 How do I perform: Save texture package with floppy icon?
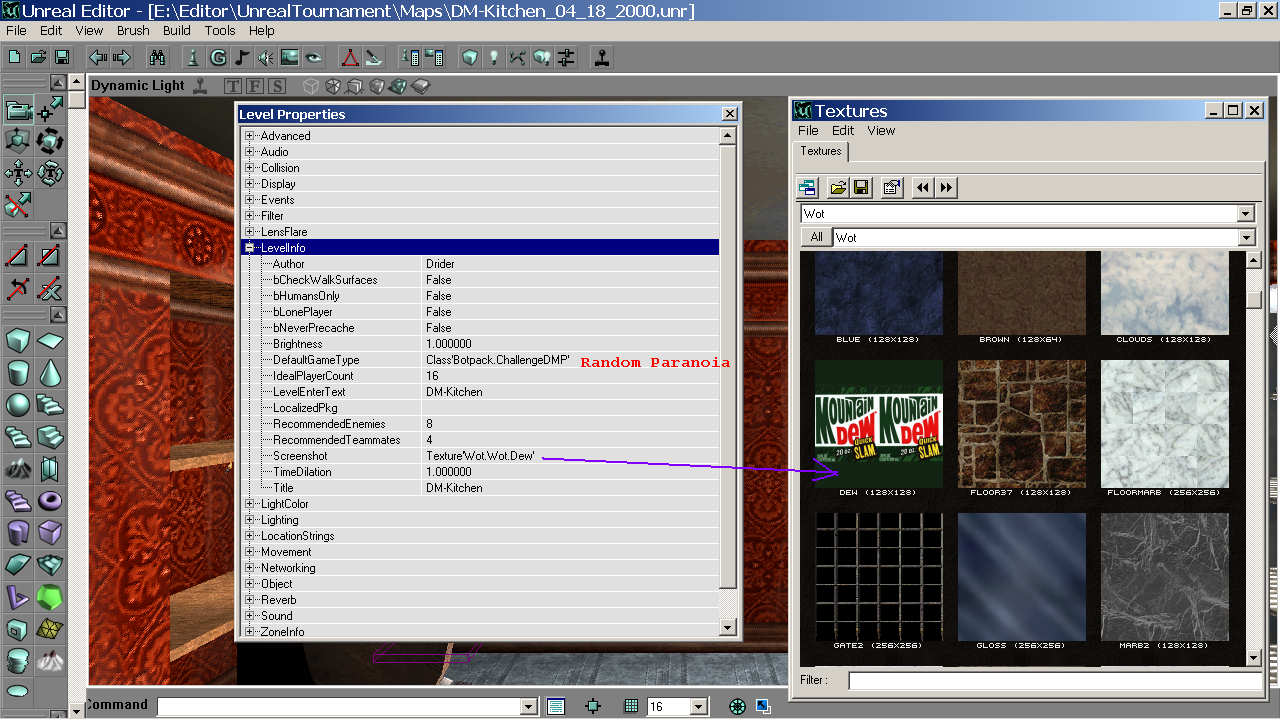pyautogui.click(x=861, y=187)
